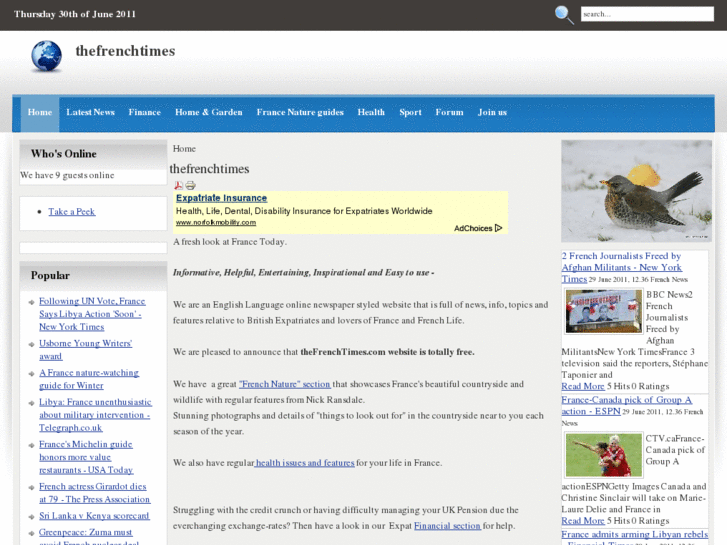The height and width of the screenshot is (545, 727).
Task: Open France's Michelin guide article link
Action: 86,457
